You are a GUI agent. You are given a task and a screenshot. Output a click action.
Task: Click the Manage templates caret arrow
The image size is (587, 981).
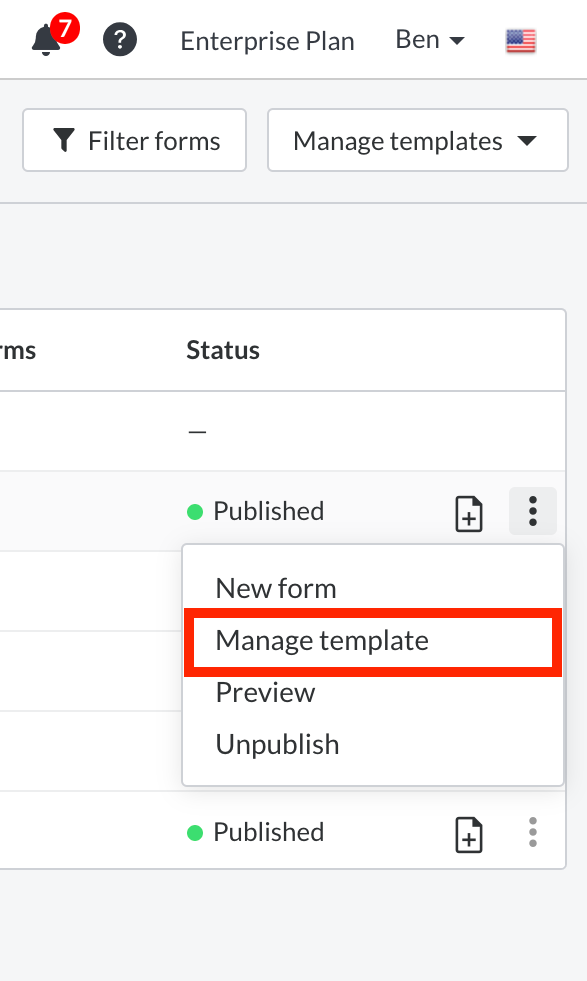pyautogui.click(x=527, y=140)
